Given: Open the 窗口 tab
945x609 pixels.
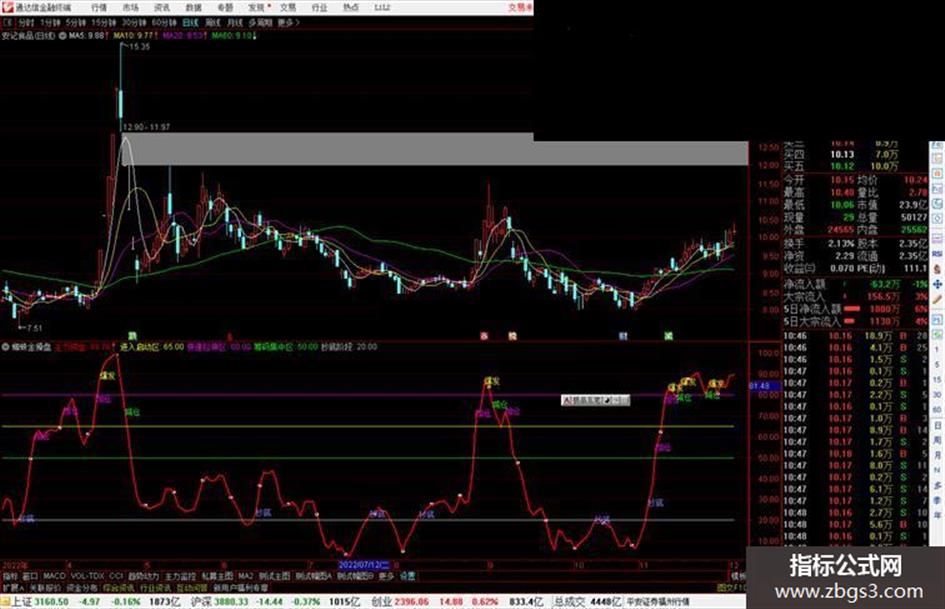Looking at the screenshot, I should (30, 576).
